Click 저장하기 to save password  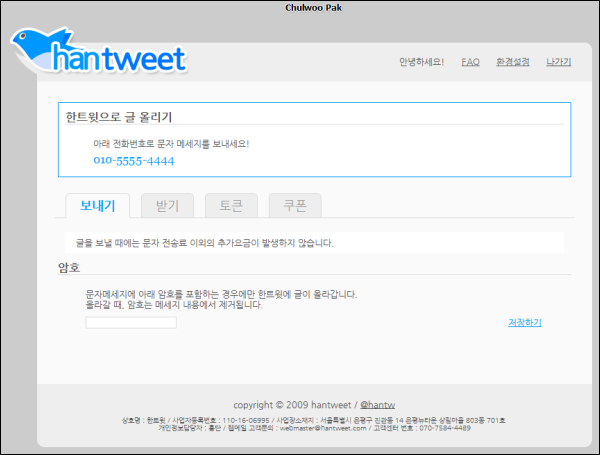[525, 323]
